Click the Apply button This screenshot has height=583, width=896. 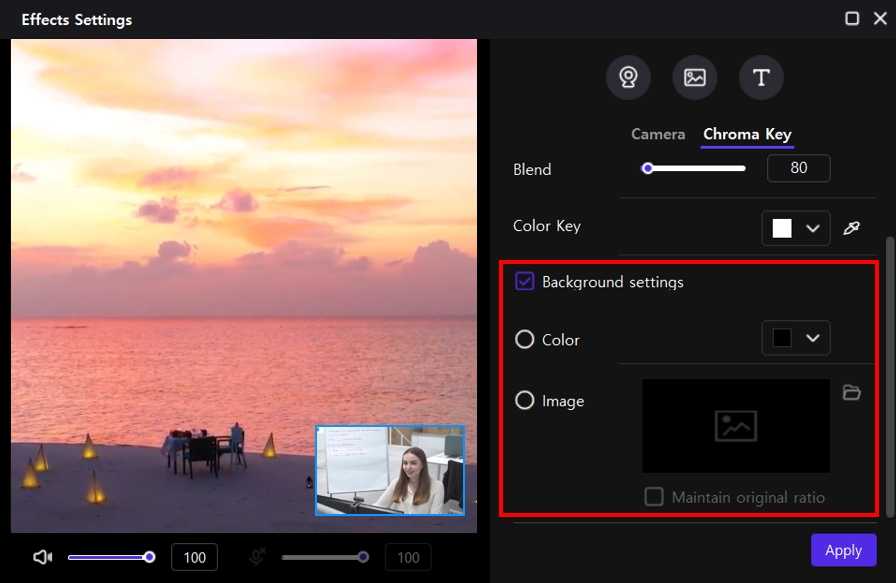(x=843, y=550)
